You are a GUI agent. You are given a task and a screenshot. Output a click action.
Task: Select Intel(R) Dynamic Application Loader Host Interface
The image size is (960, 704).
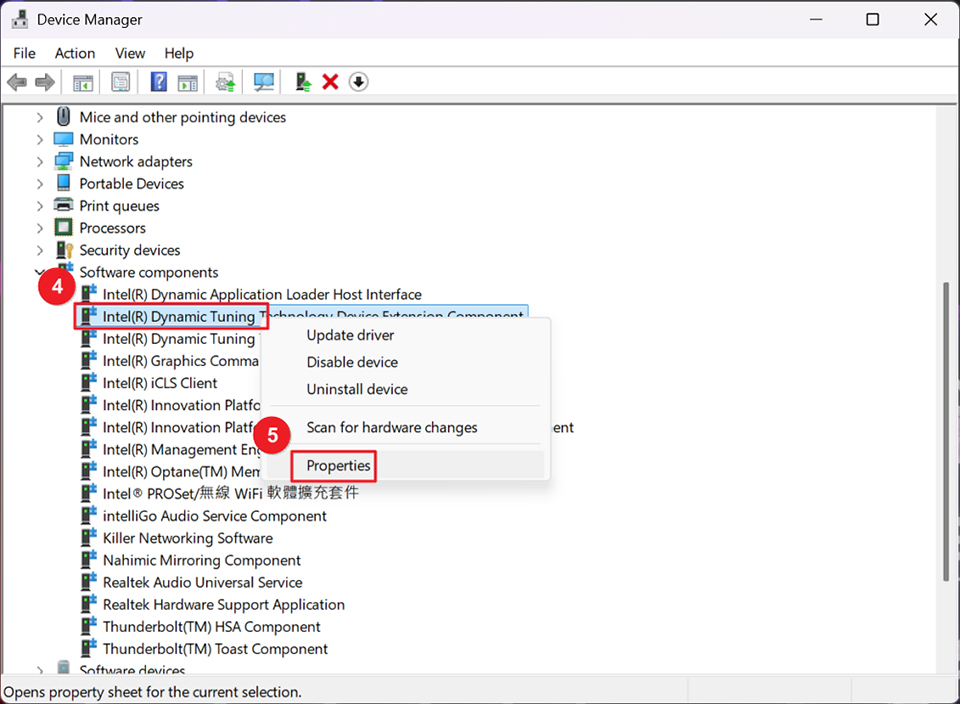pyautogui.click(x=262, y=294)
